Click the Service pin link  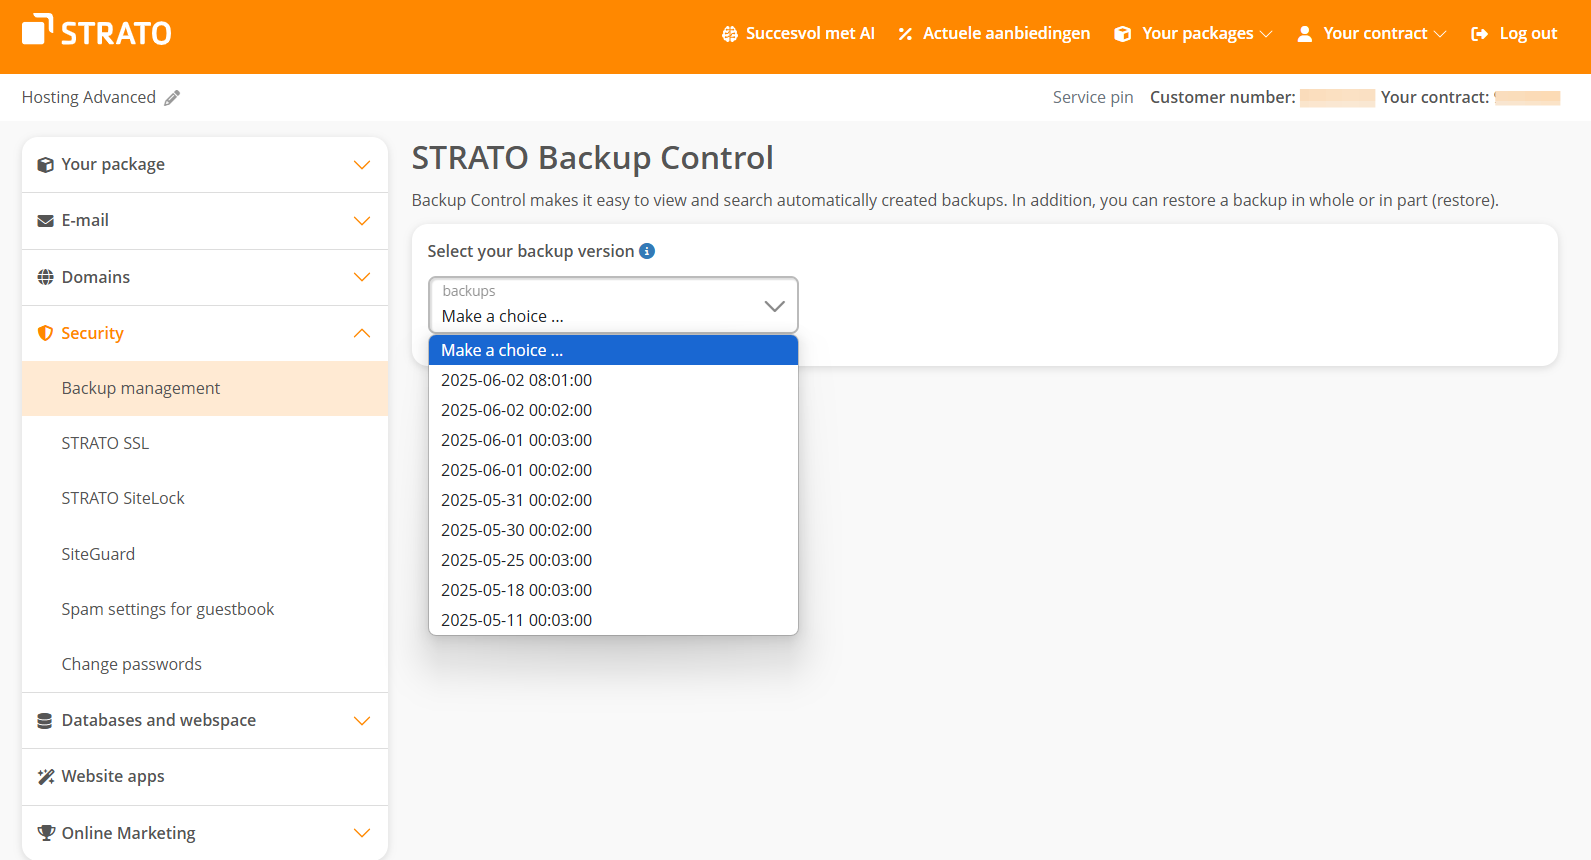coord(1093,98)
